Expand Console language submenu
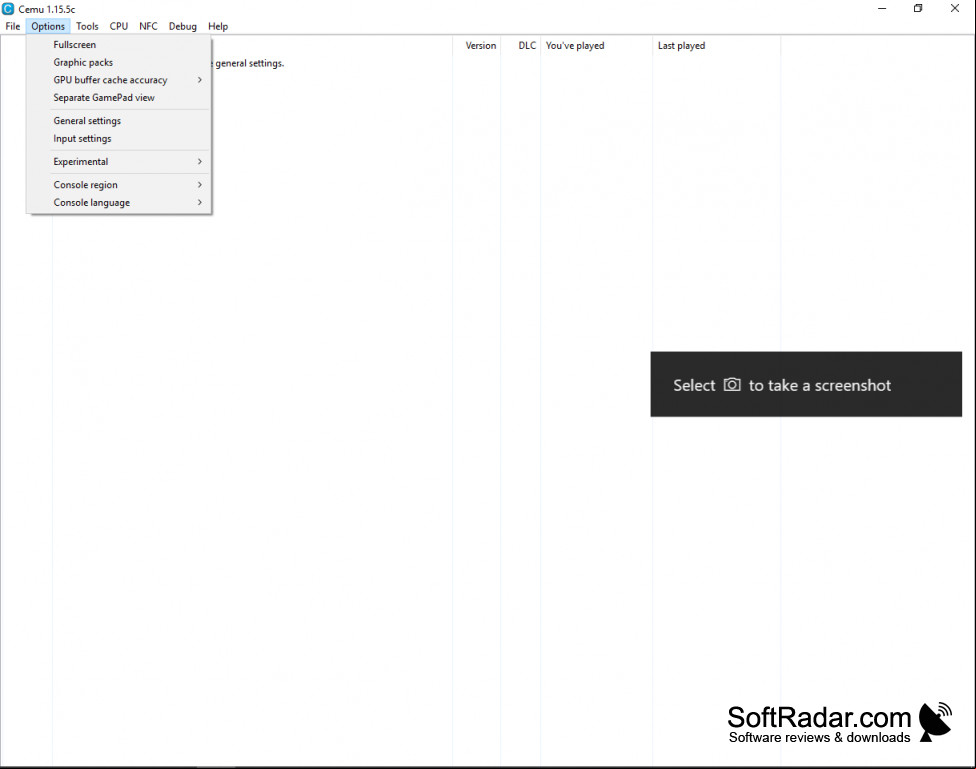This screenshot has height=769, width=976. [119, 202]
